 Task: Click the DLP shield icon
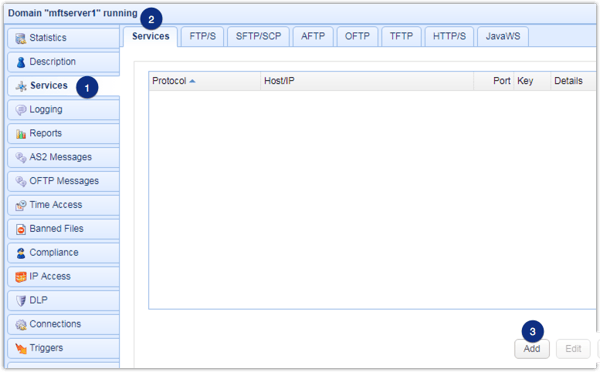coord(21,300)
